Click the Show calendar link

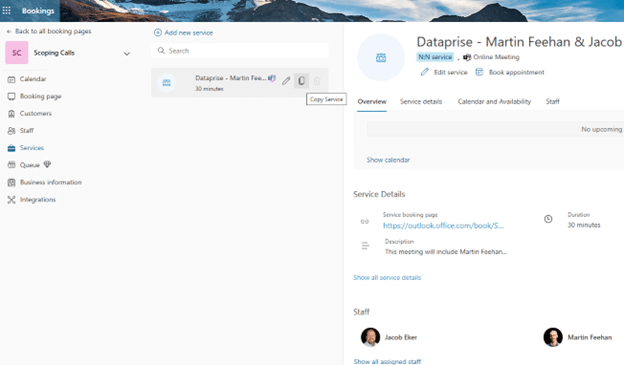click(388, 160)
